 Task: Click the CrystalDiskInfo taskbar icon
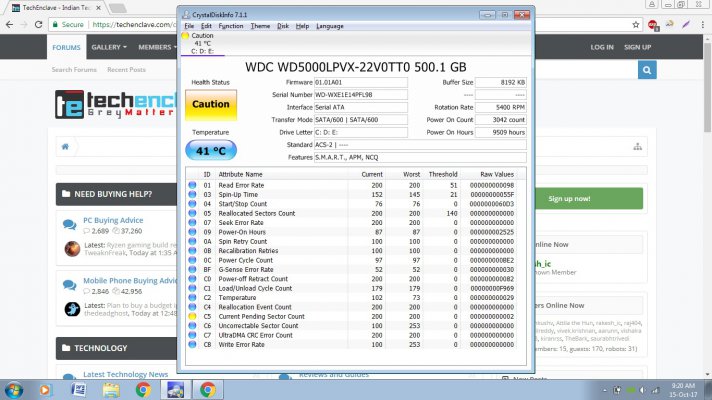[175, 390]
